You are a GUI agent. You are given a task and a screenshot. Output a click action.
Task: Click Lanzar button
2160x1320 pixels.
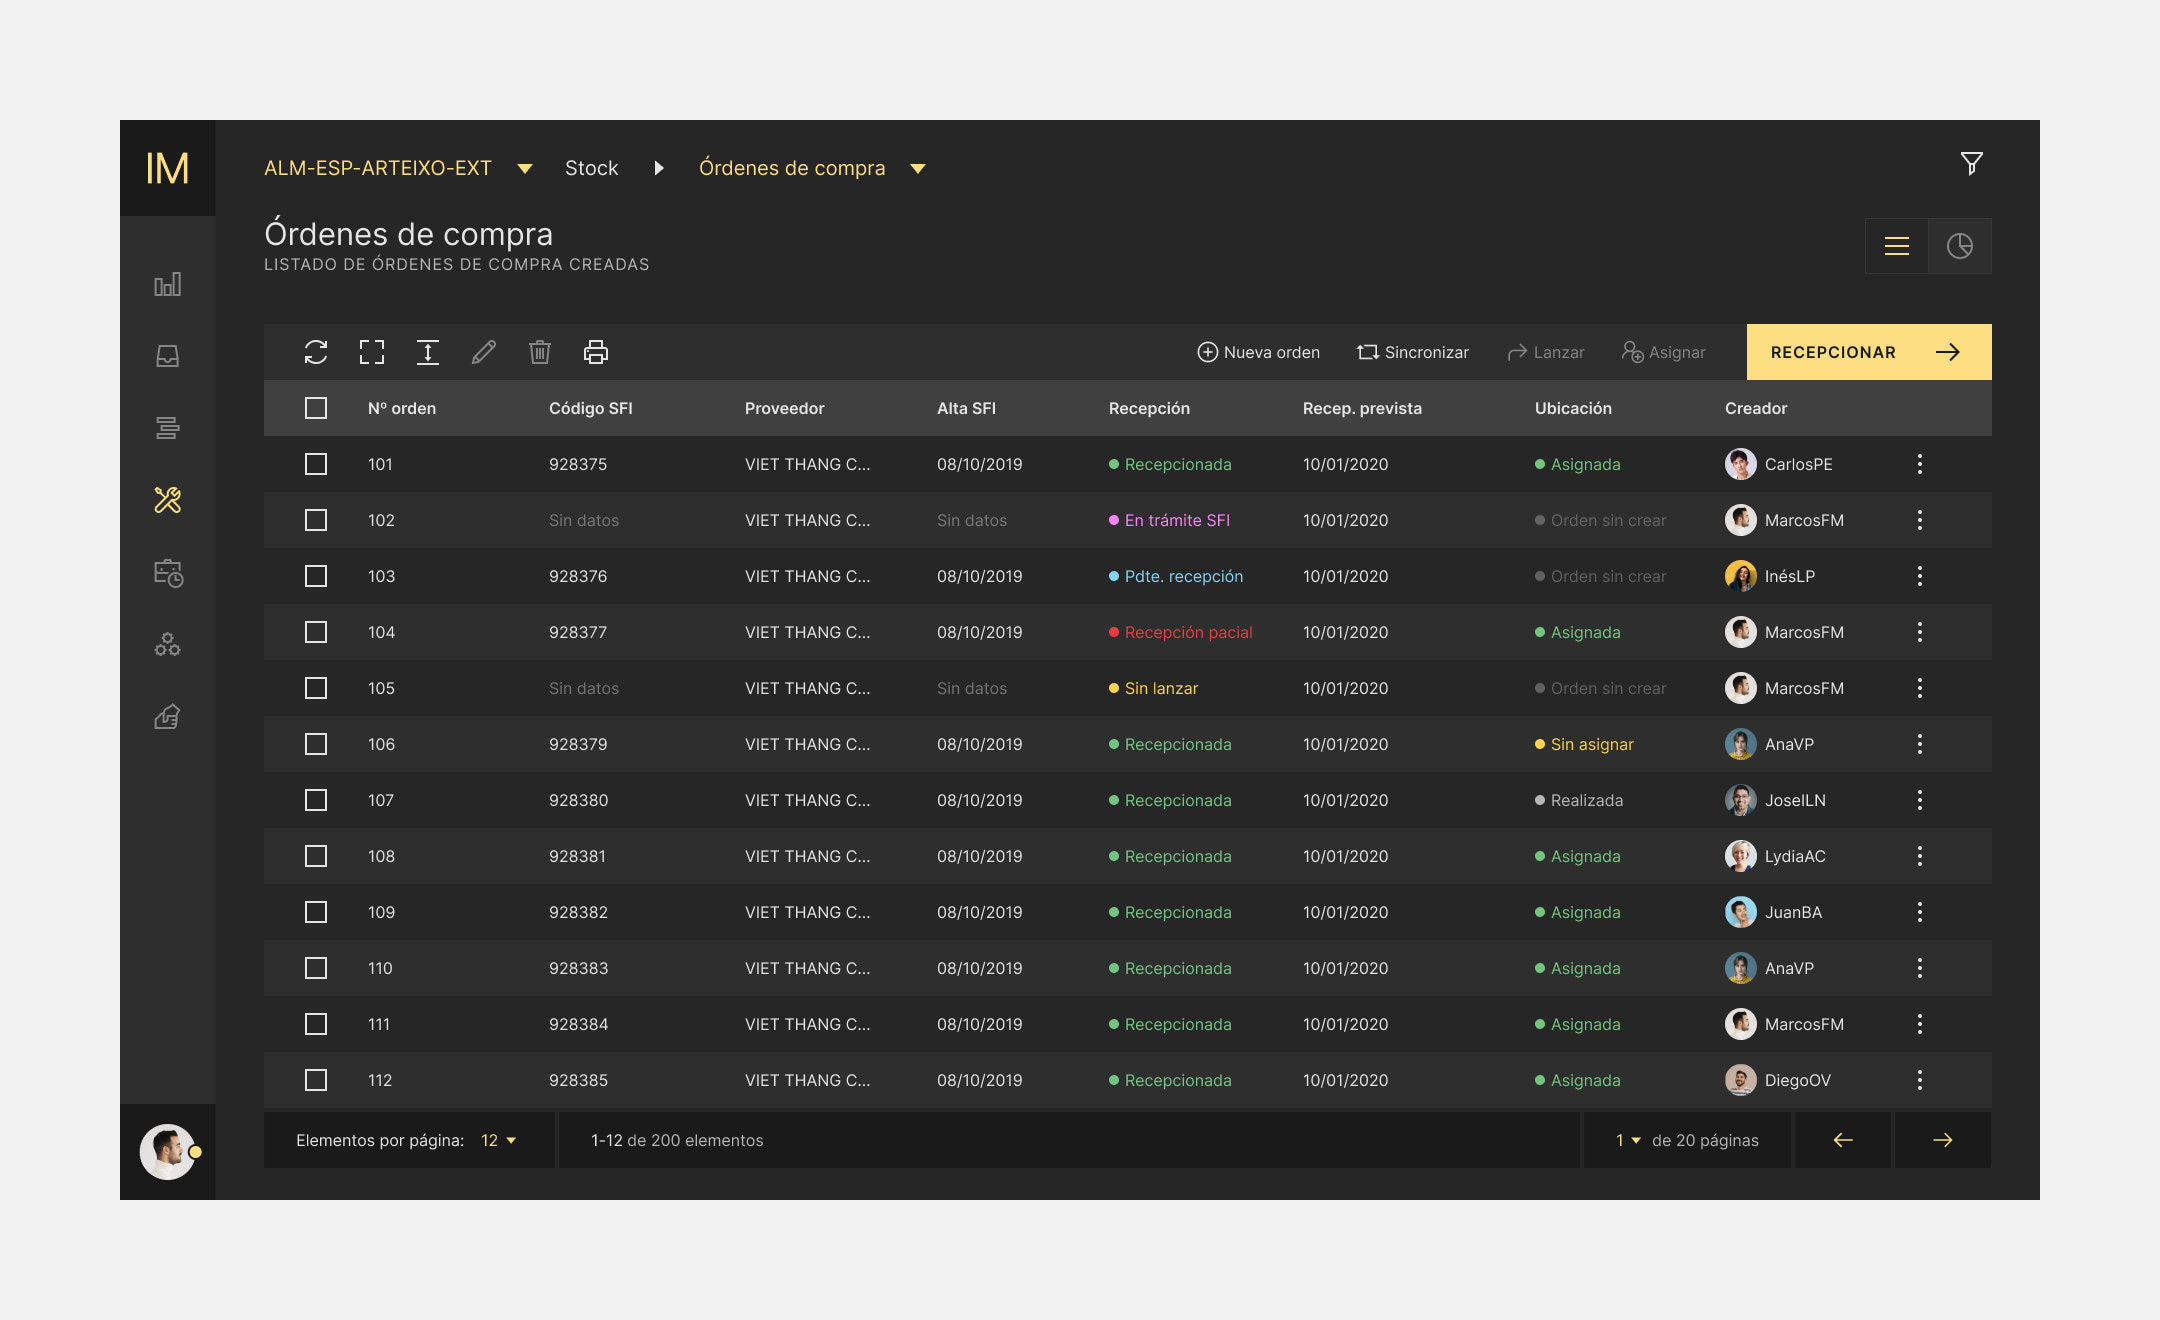[1545, 352]
